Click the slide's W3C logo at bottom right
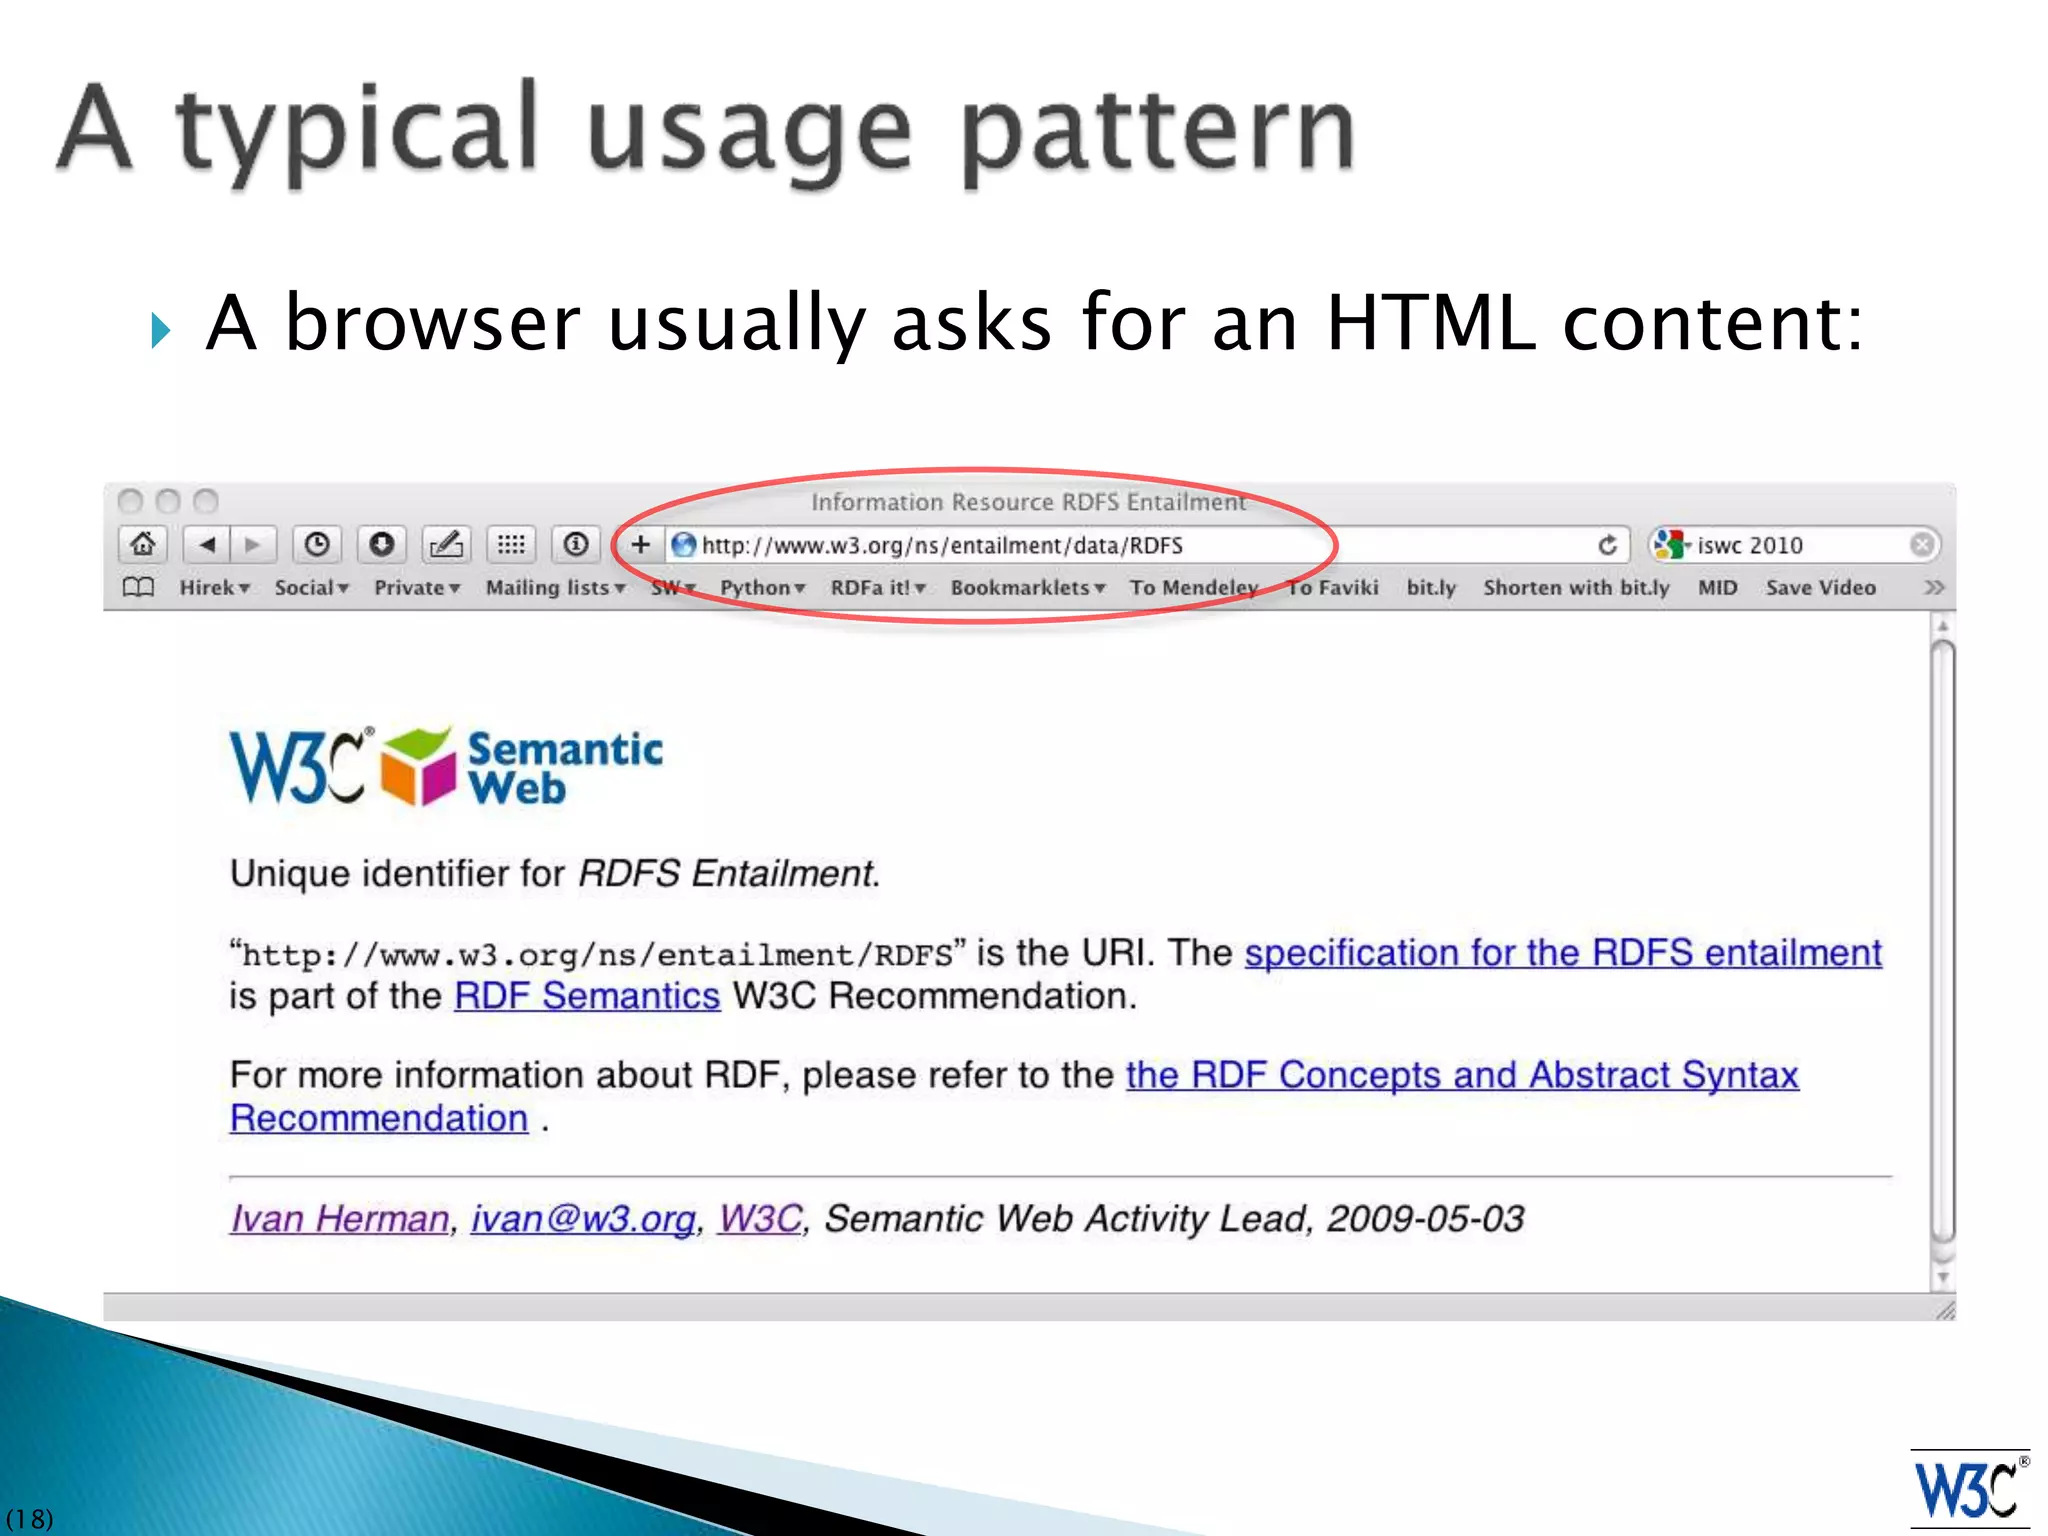2048x1536 pixels. (1970, 1490)
